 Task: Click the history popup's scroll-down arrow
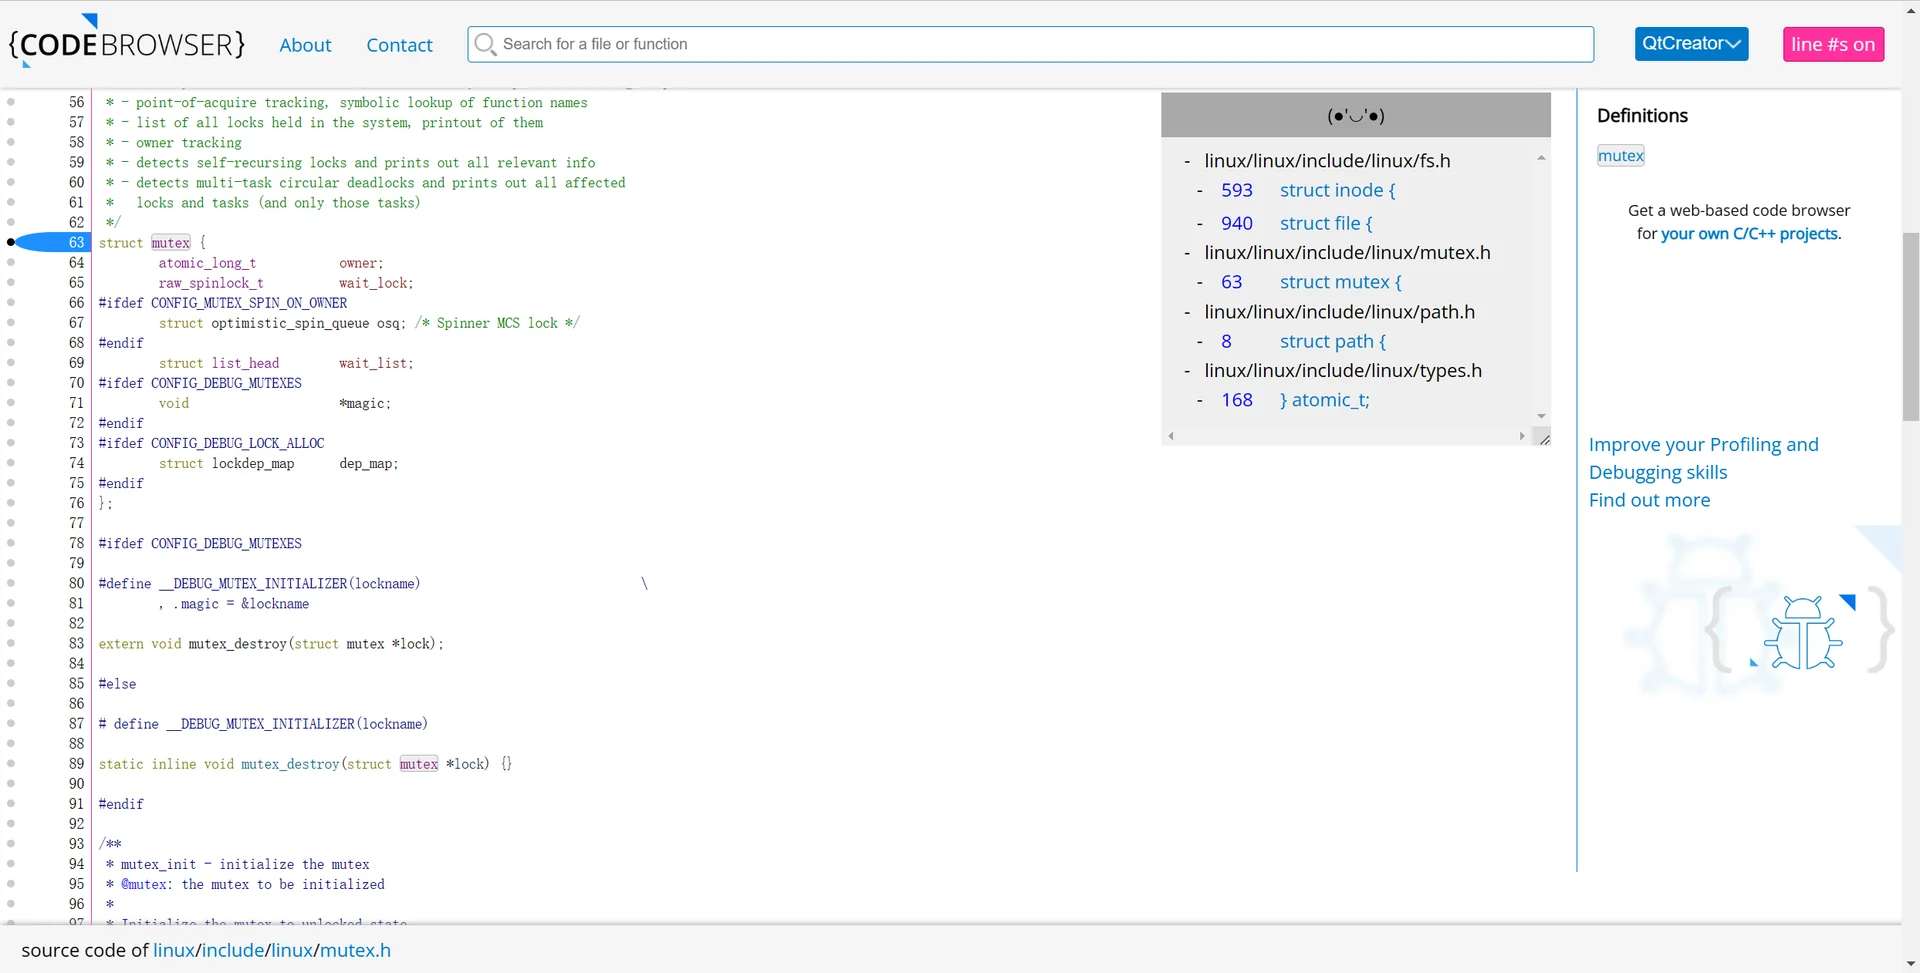pyautogui.click(x=1541, y=416)
